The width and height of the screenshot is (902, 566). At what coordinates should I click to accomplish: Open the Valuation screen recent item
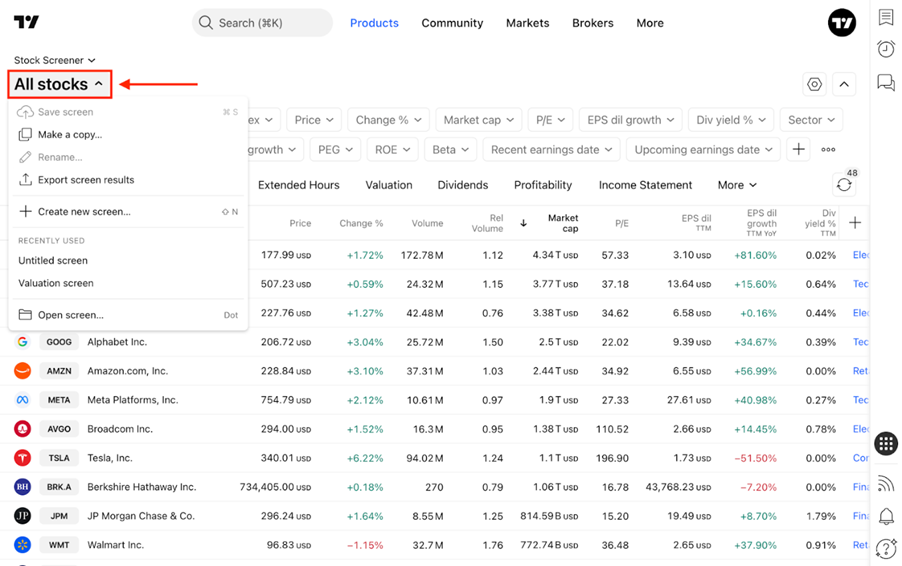[127, 283]
